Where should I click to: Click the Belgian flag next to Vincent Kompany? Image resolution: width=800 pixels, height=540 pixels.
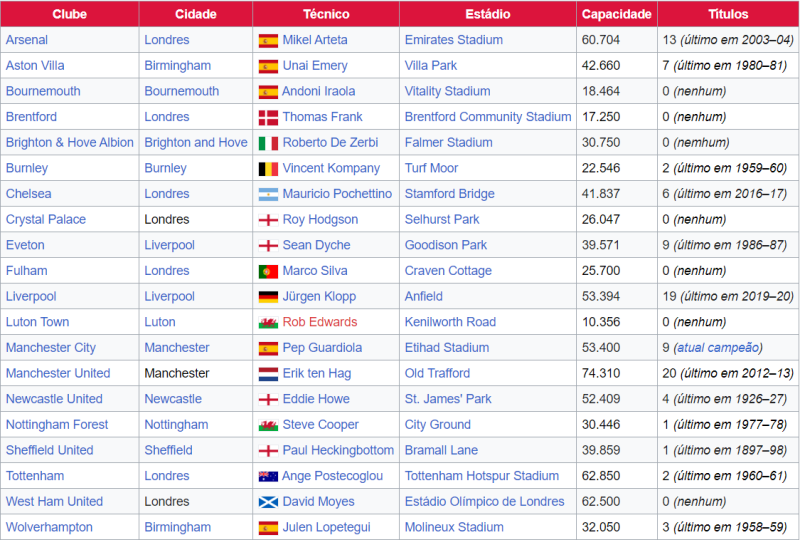point(268,169)
